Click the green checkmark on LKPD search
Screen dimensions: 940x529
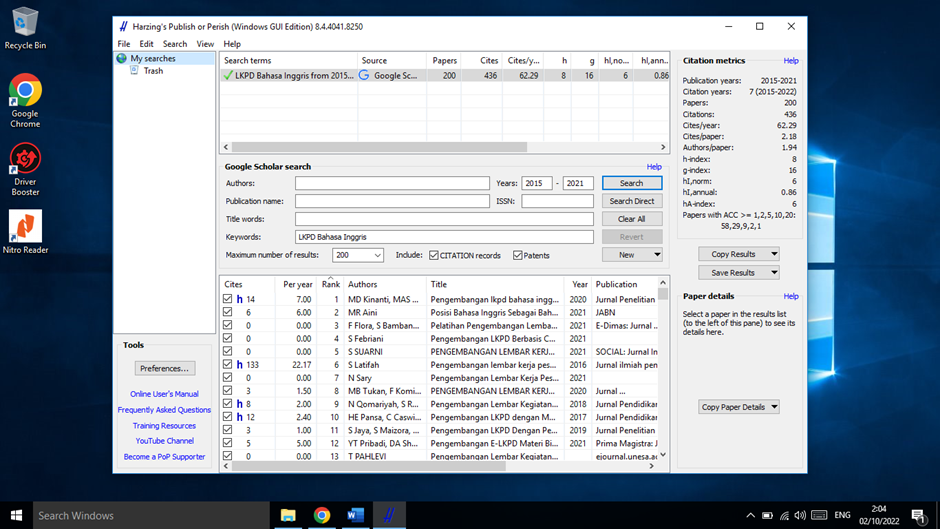coord(228,76)
